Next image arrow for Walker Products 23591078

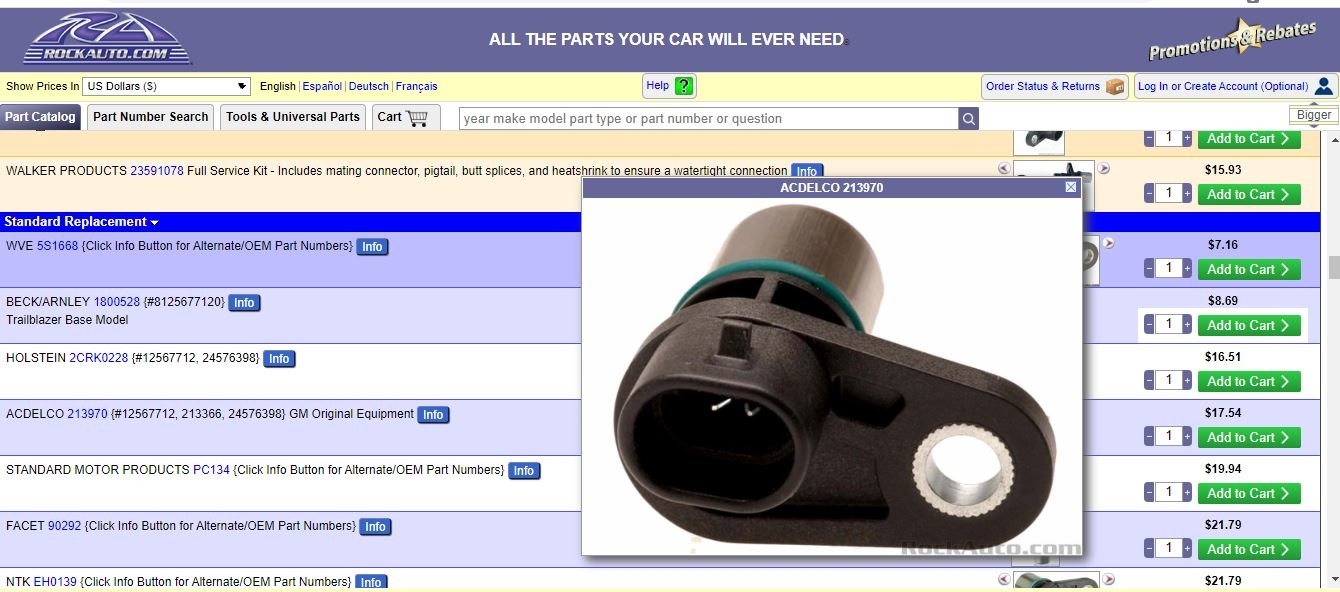pos(1104,168)
